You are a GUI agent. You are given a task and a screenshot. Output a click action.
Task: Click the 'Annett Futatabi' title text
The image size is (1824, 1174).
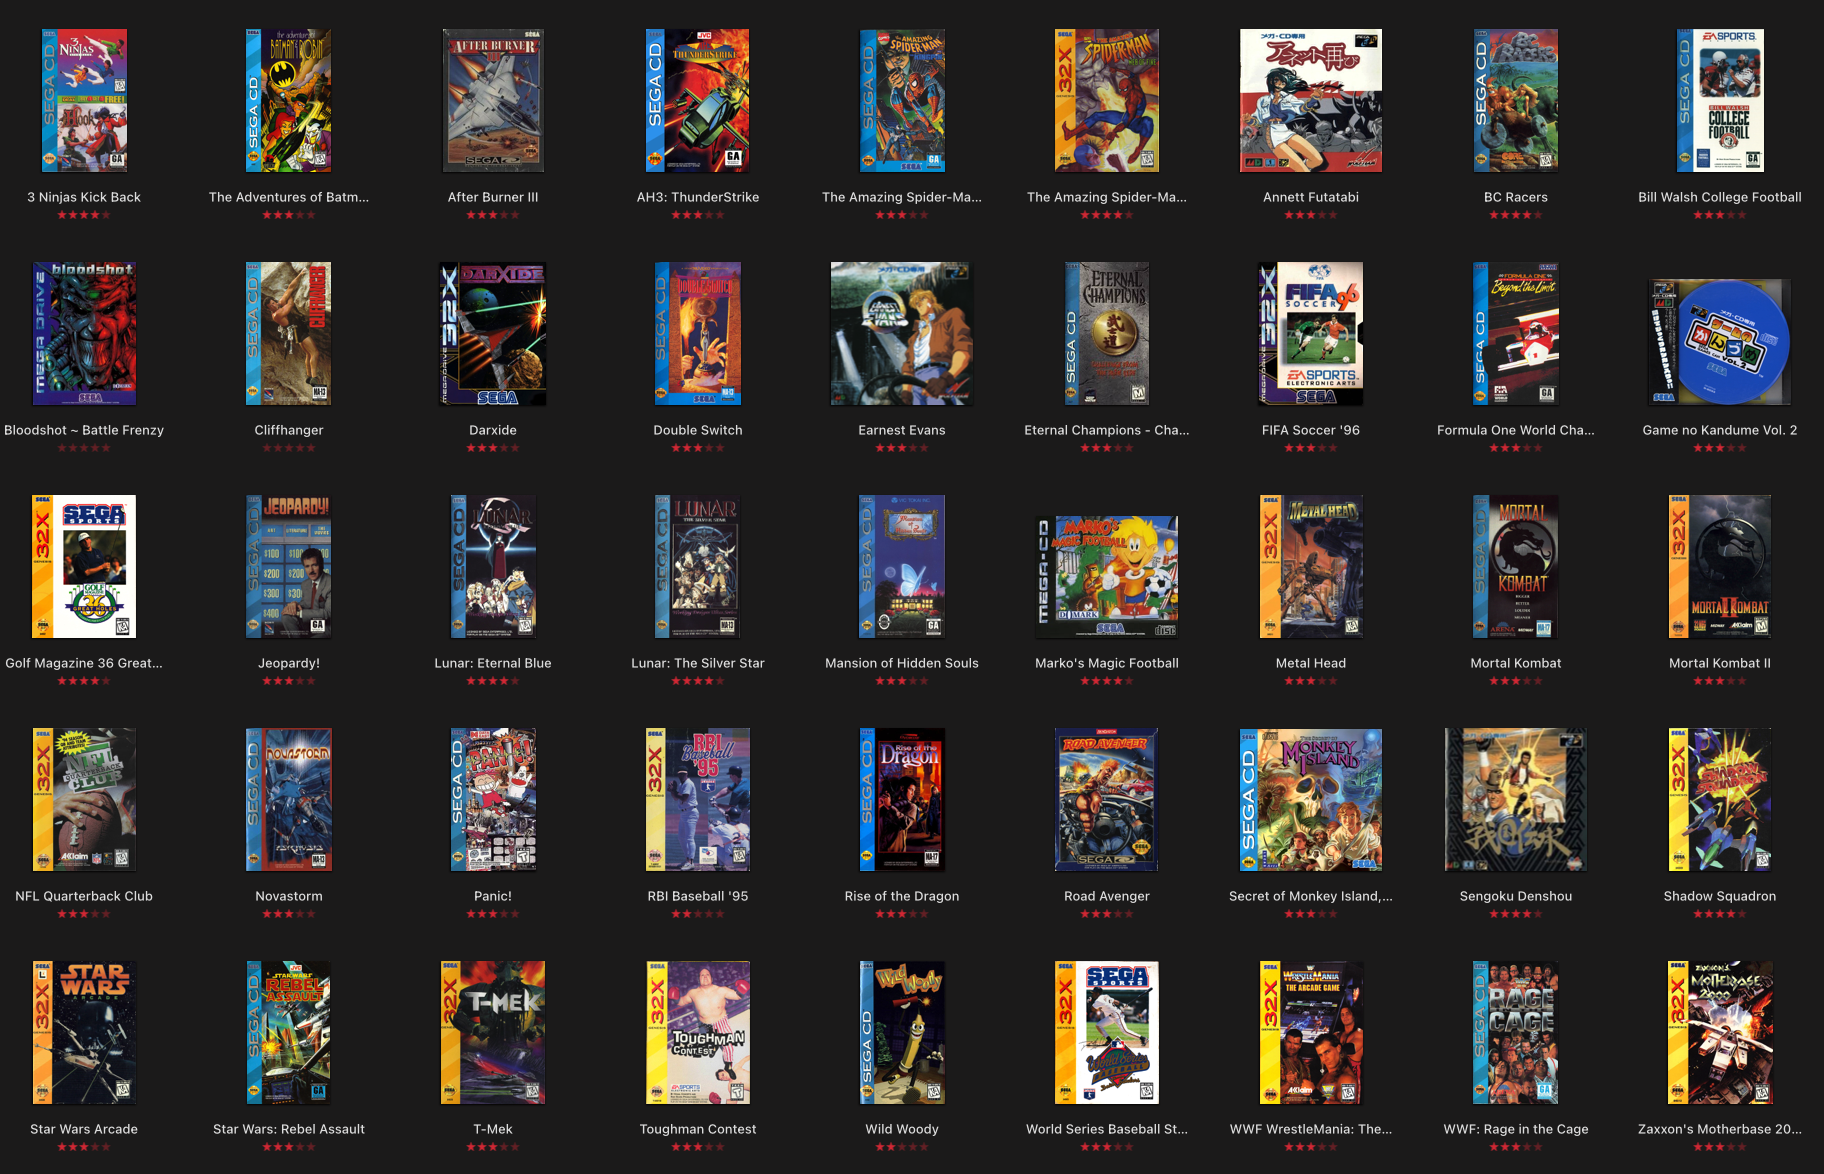click(1311, 197)
